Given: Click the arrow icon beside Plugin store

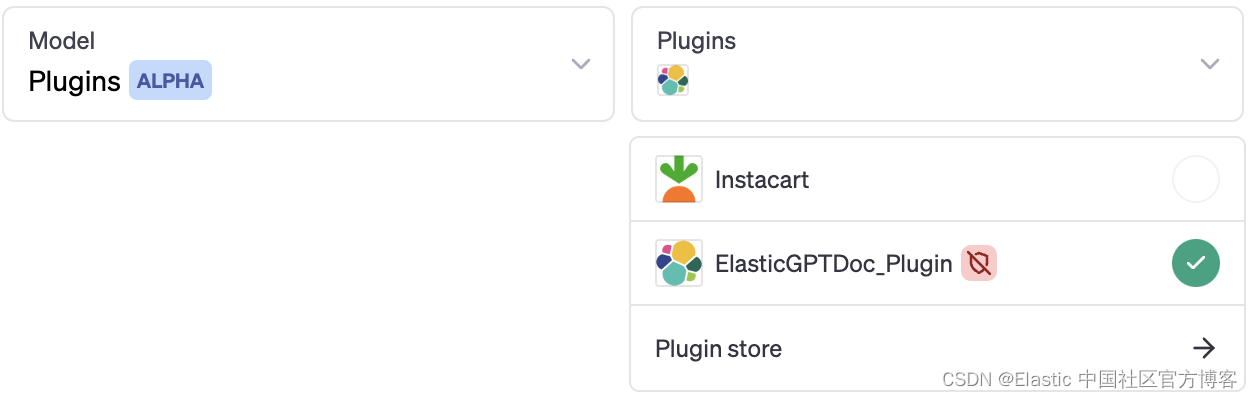Looking at the screenshot, I should 1204,348.
